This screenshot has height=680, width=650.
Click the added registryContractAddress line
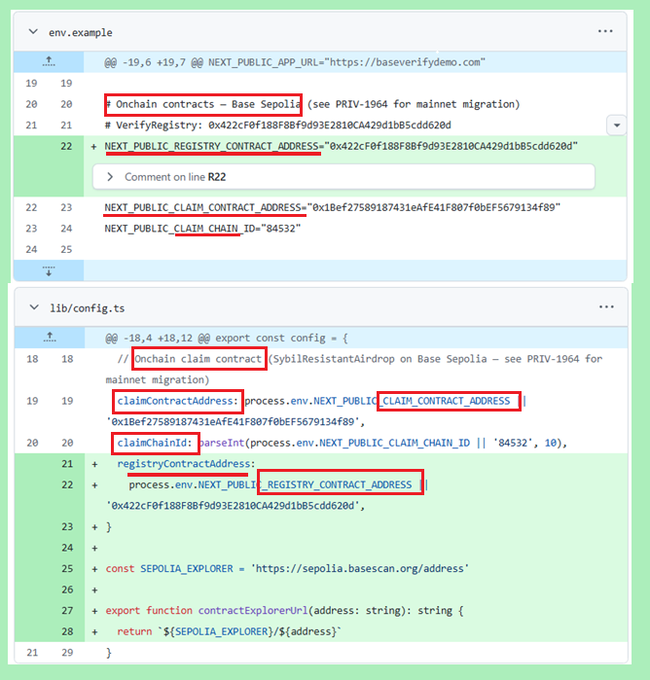186,464
